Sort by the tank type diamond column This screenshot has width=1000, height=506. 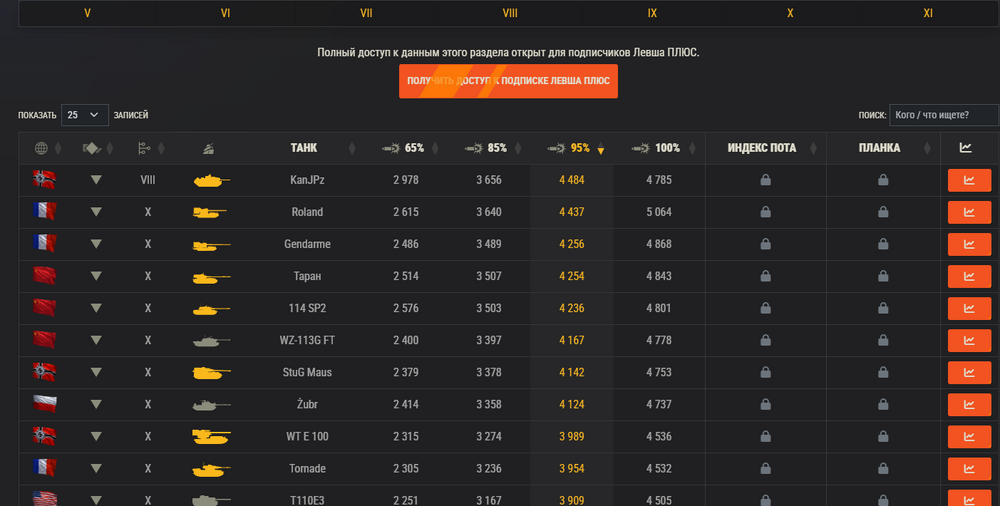[92, 149]
